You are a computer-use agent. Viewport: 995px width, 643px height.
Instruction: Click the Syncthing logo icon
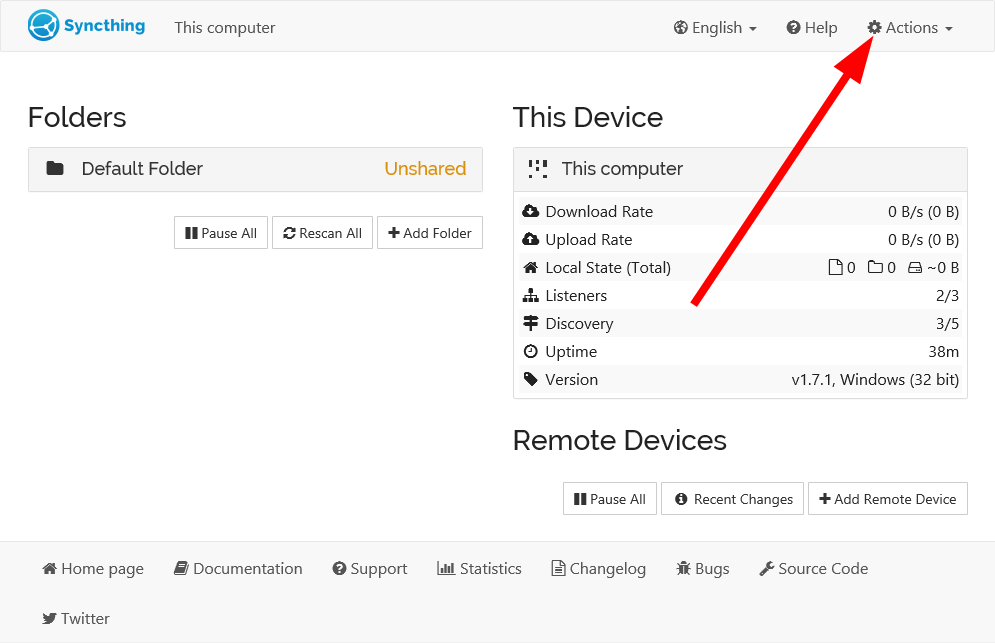pyautogui.click(x=43, y=26)
